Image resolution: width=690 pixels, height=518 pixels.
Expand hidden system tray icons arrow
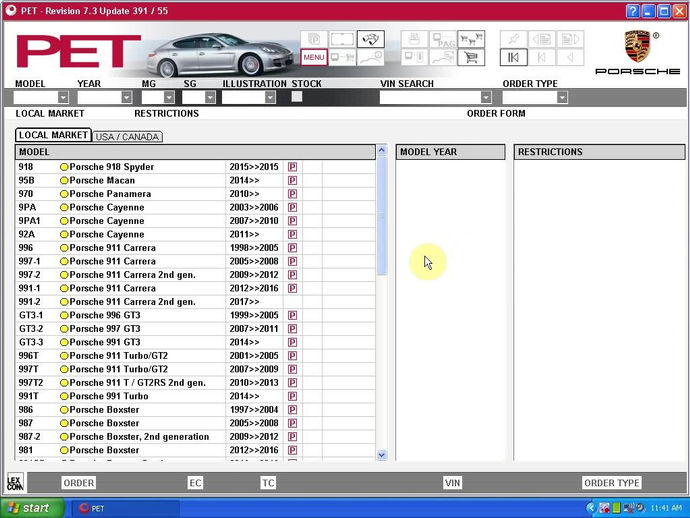point(591,508)
